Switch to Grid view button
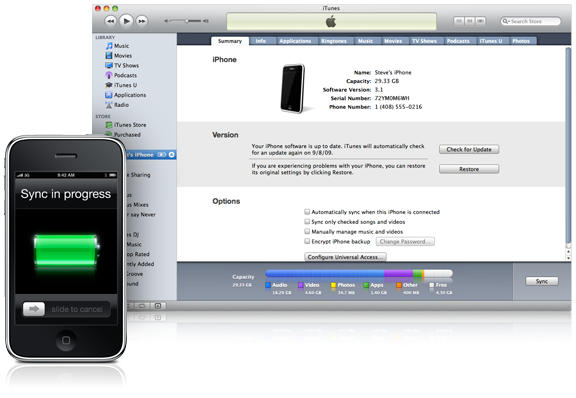The width and height of the screenshot is (576, 398). pos(469,21)
